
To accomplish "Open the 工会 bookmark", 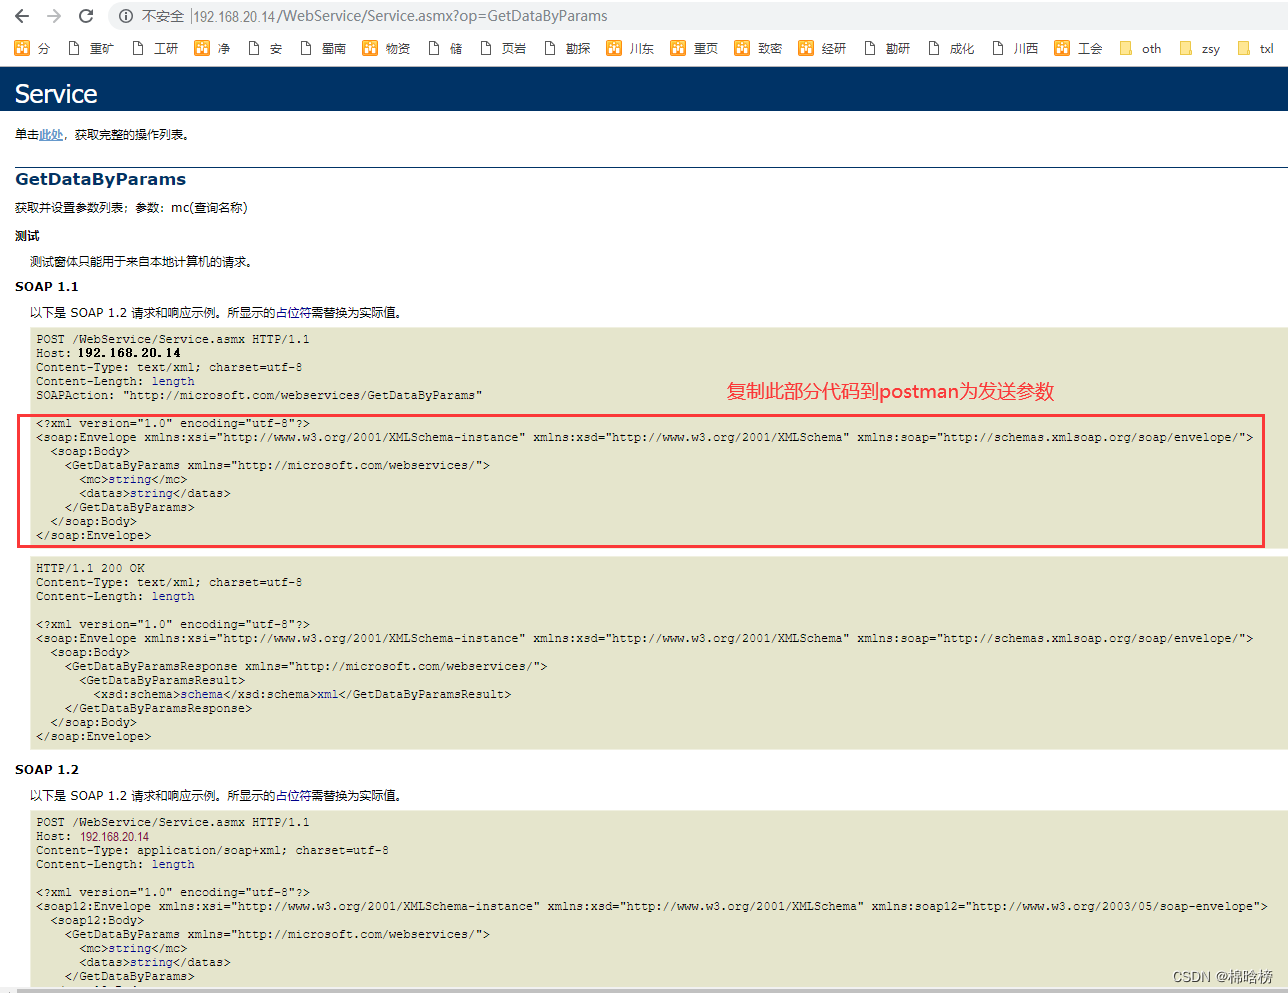I will point(1088,47).
